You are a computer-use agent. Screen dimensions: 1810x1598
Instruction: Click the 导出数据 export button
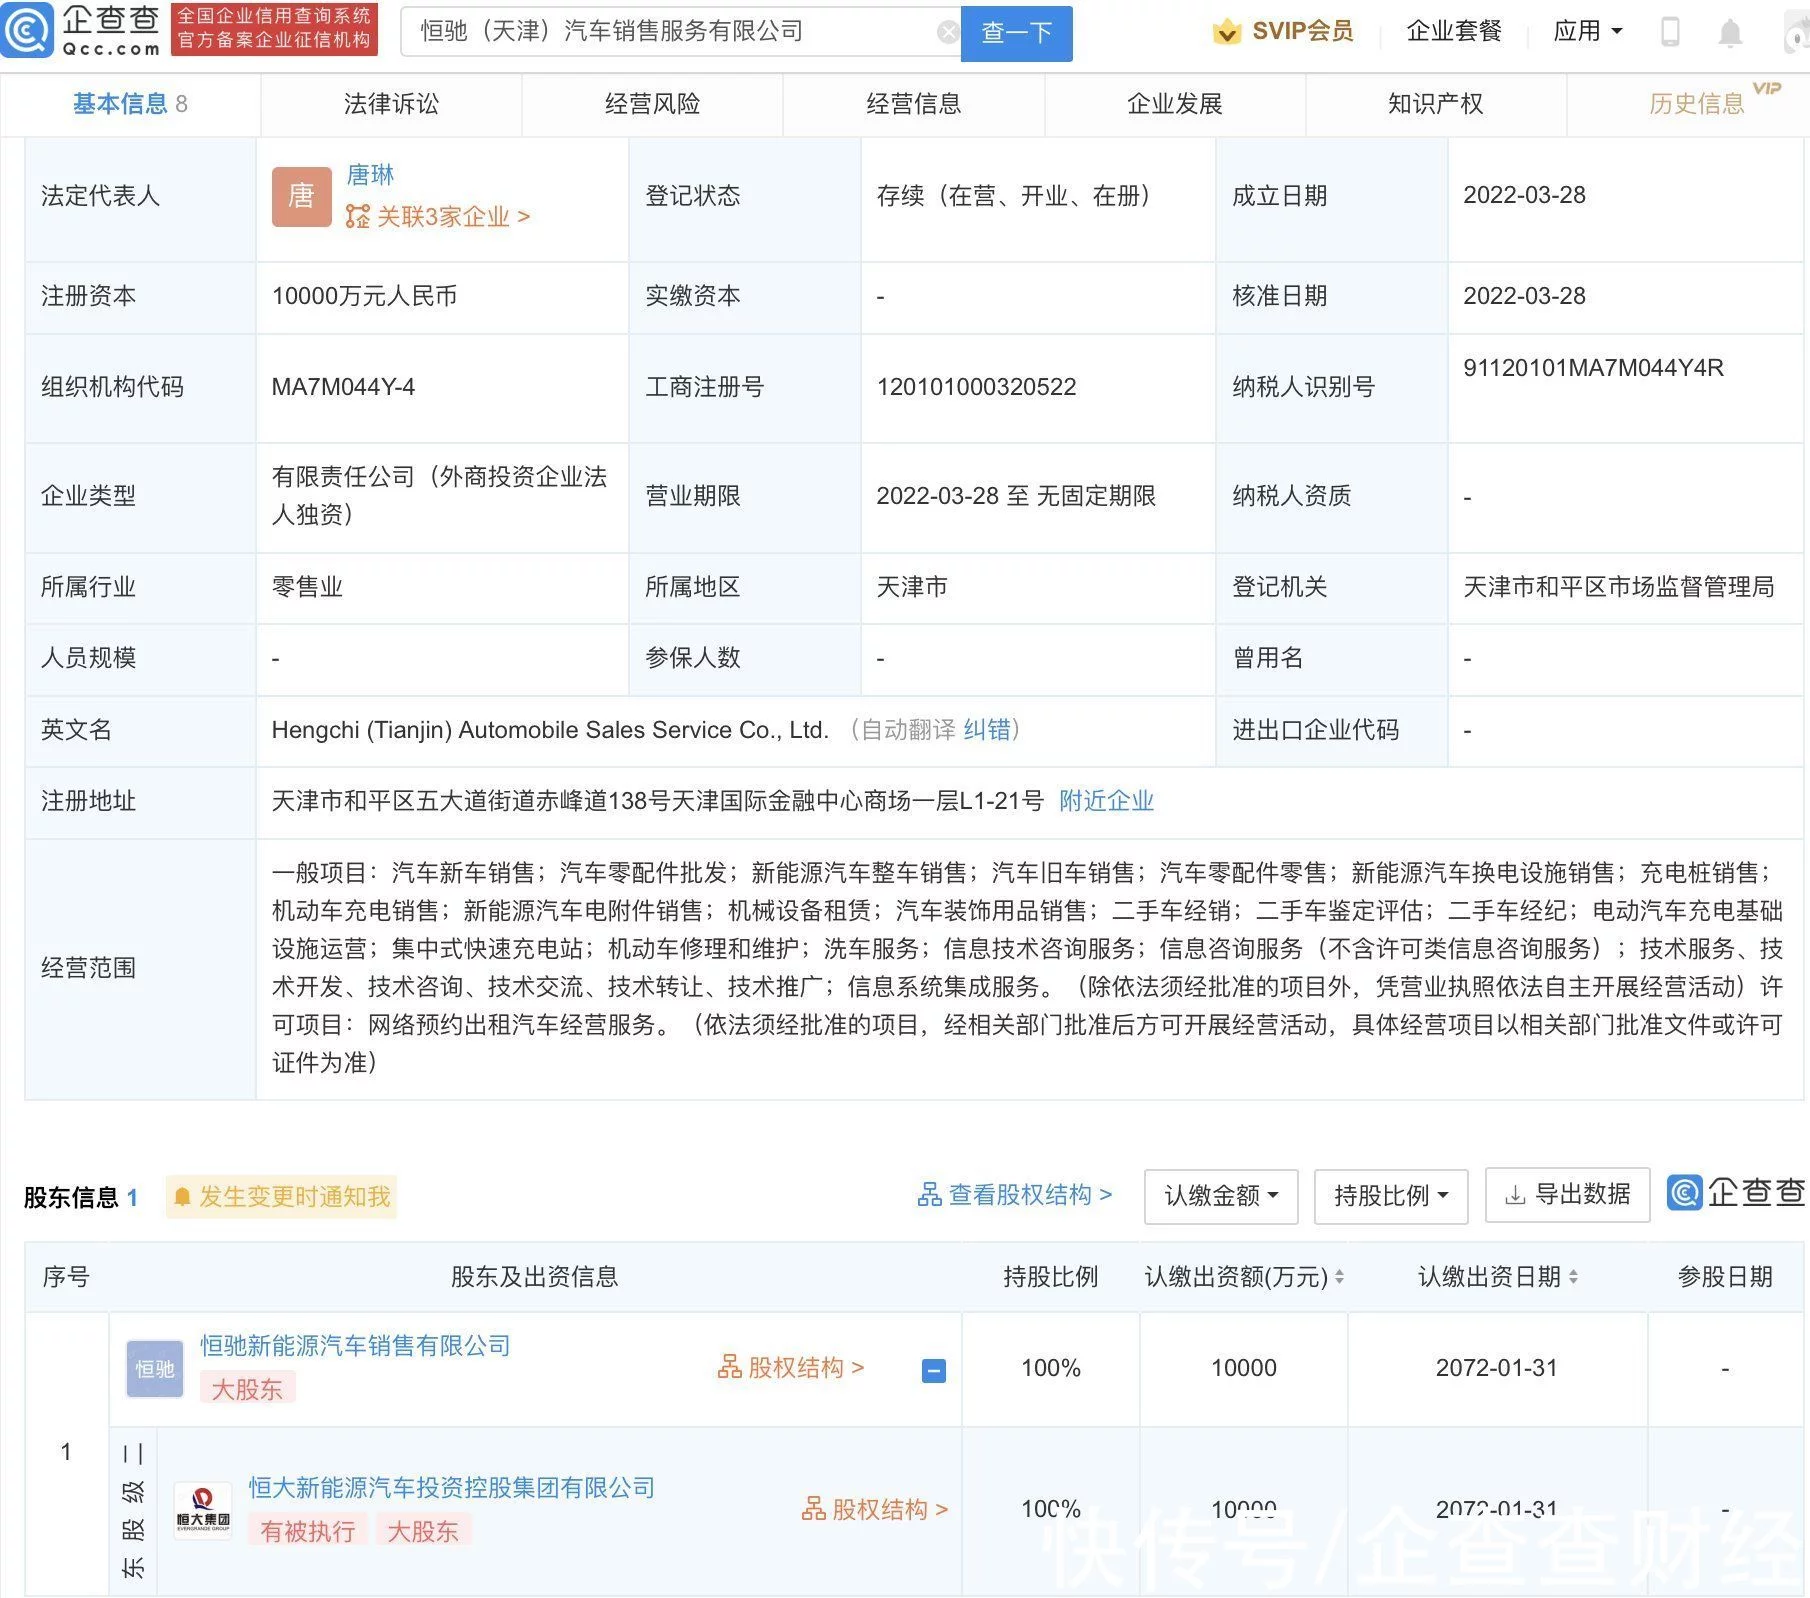tap(1568, 1195)
